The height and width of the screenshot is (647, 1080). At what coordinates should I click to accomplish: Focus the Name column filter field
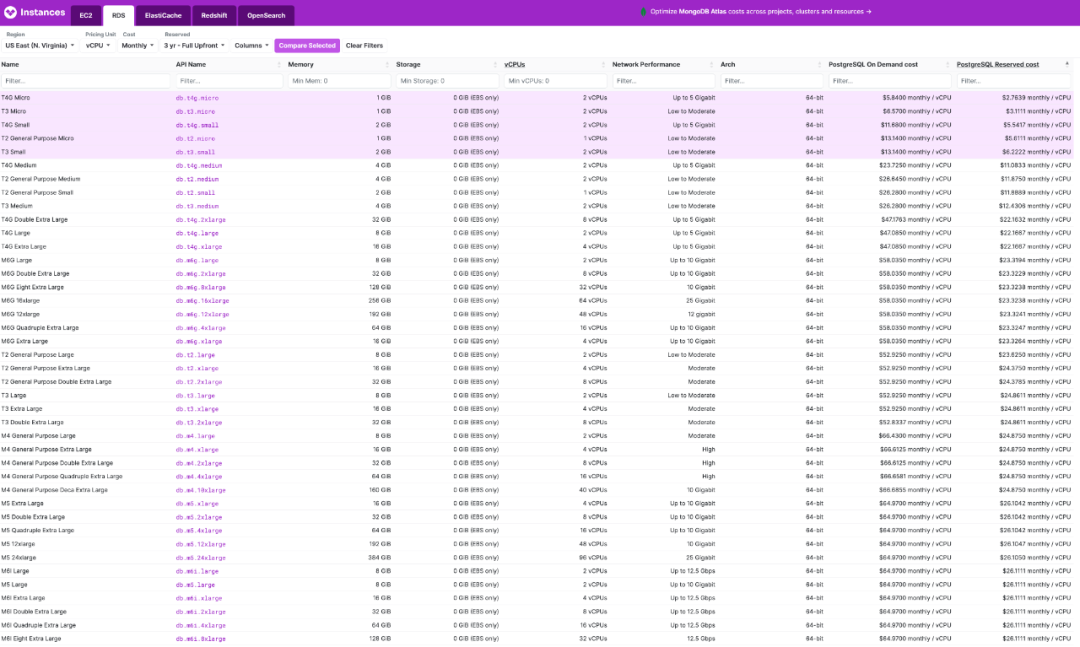click(85, 80)
